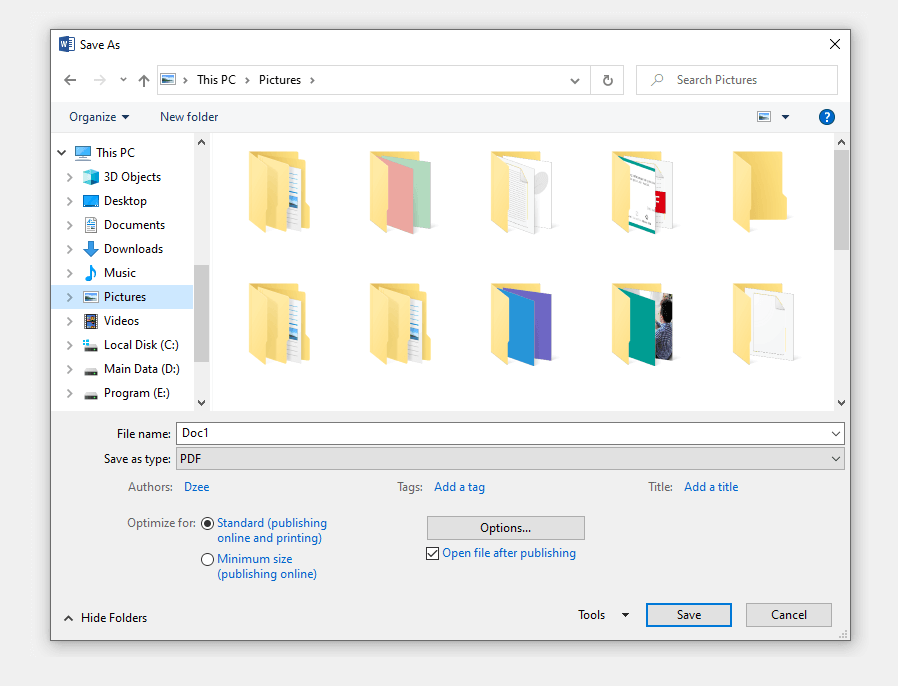The width and height of the screenshot is (898, 686).
Task: Click the Search Pictures field
Action: [x=736, y=80]
